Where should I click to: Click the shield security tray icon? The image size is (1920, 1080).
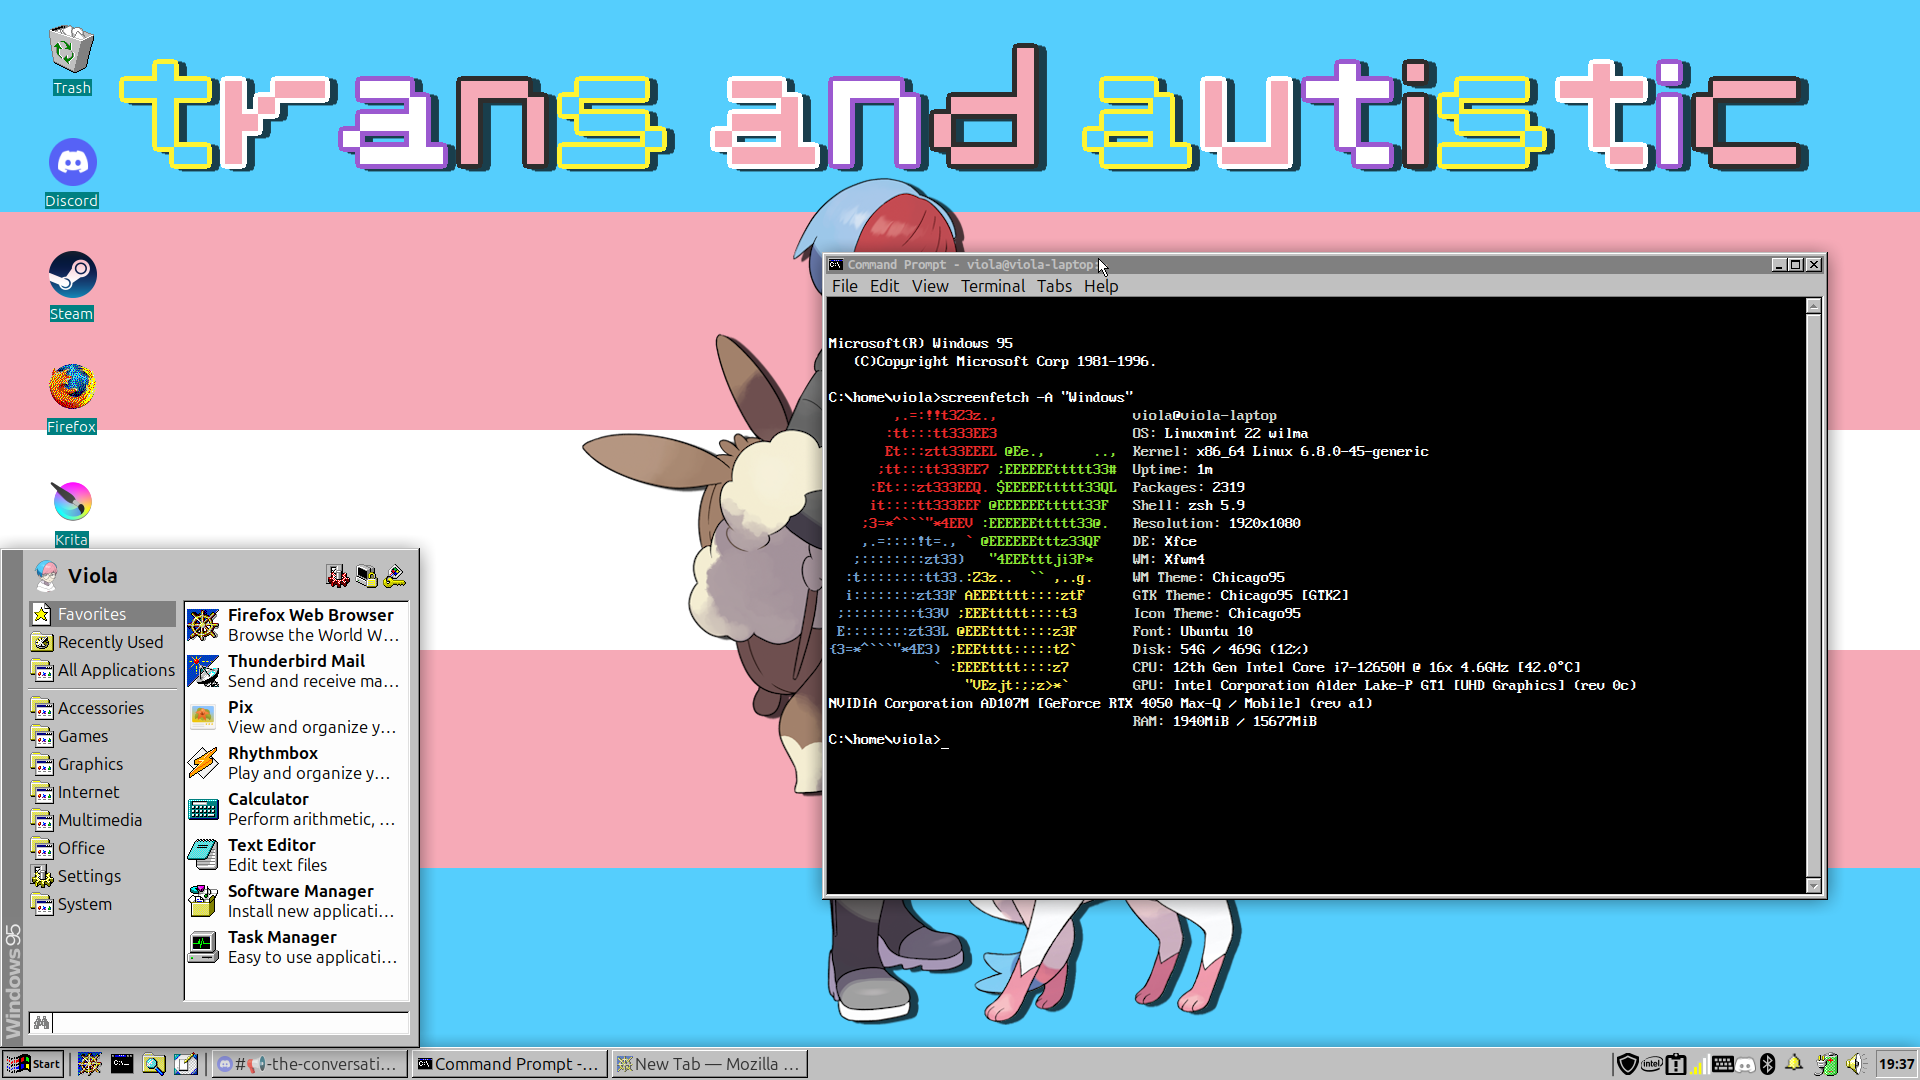[x=1627, y=1064]
